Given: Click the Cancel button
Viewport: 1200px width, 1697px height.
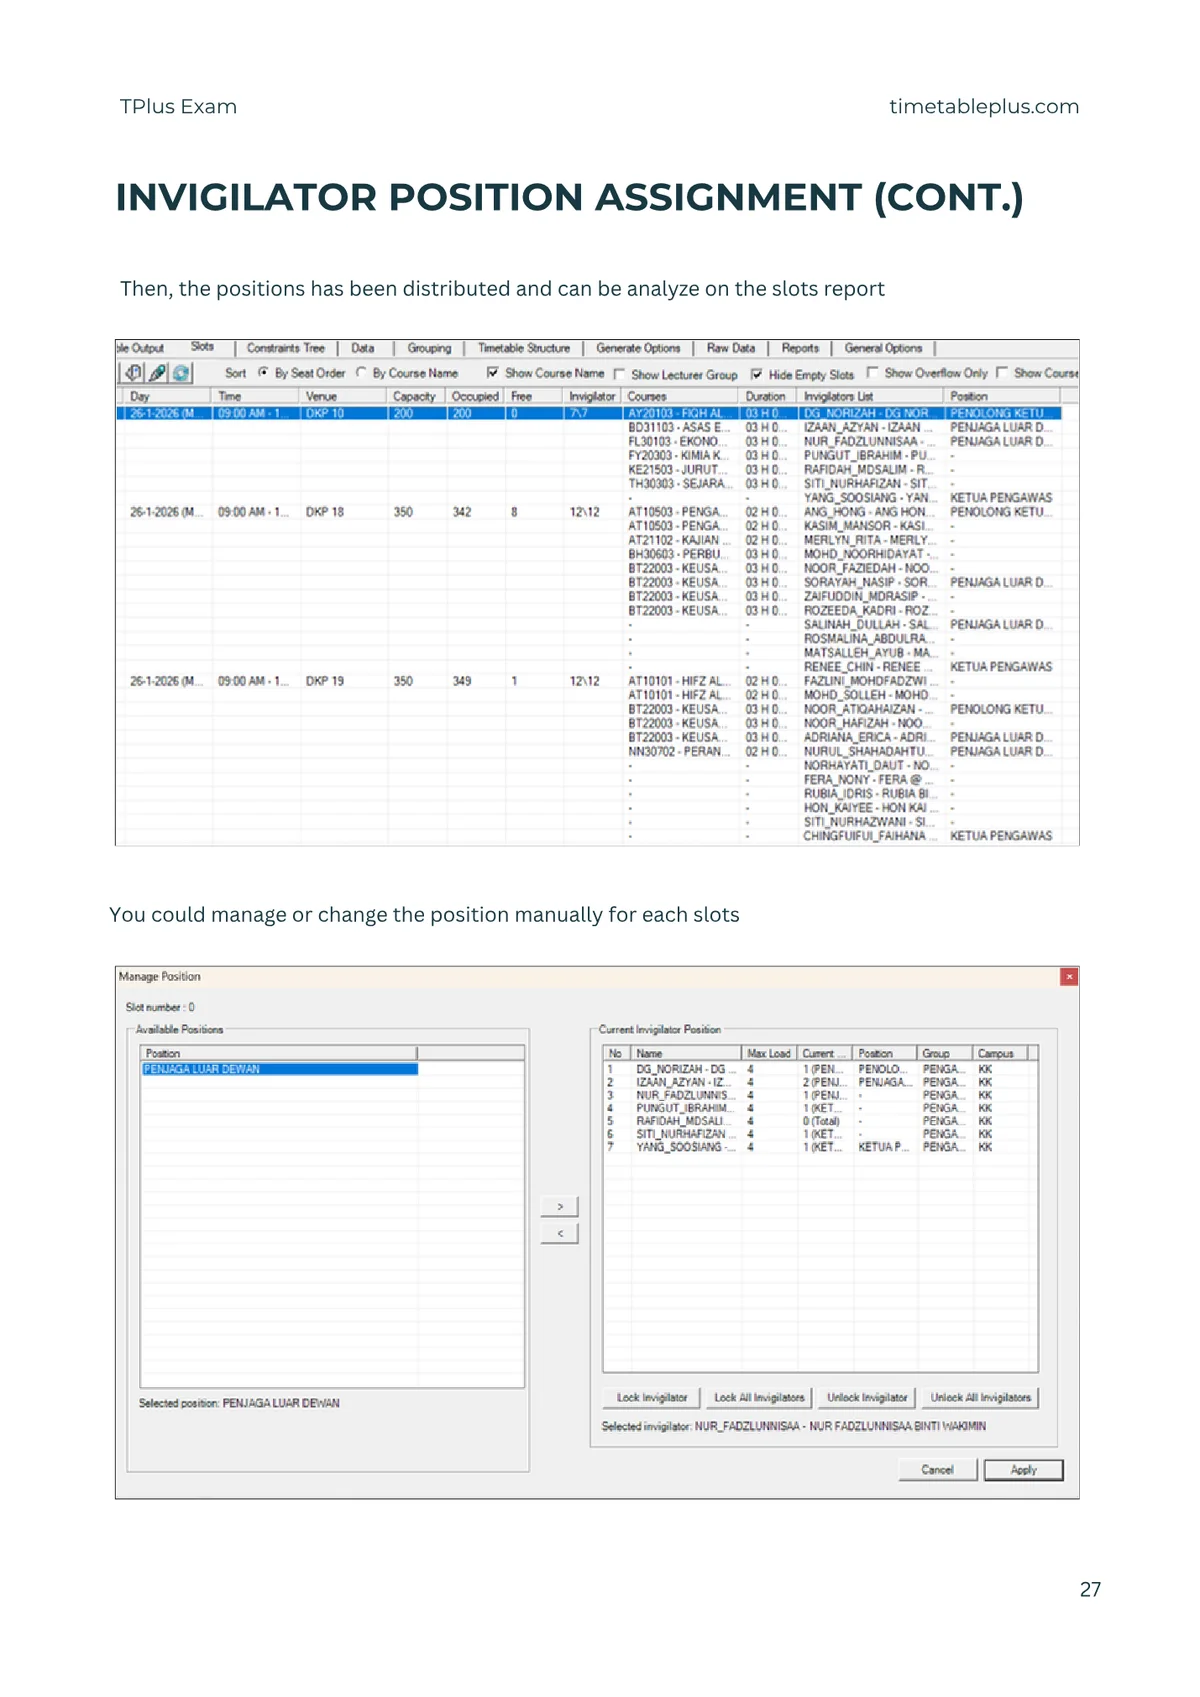Looking at the screenshot, I should point(937,1470).
